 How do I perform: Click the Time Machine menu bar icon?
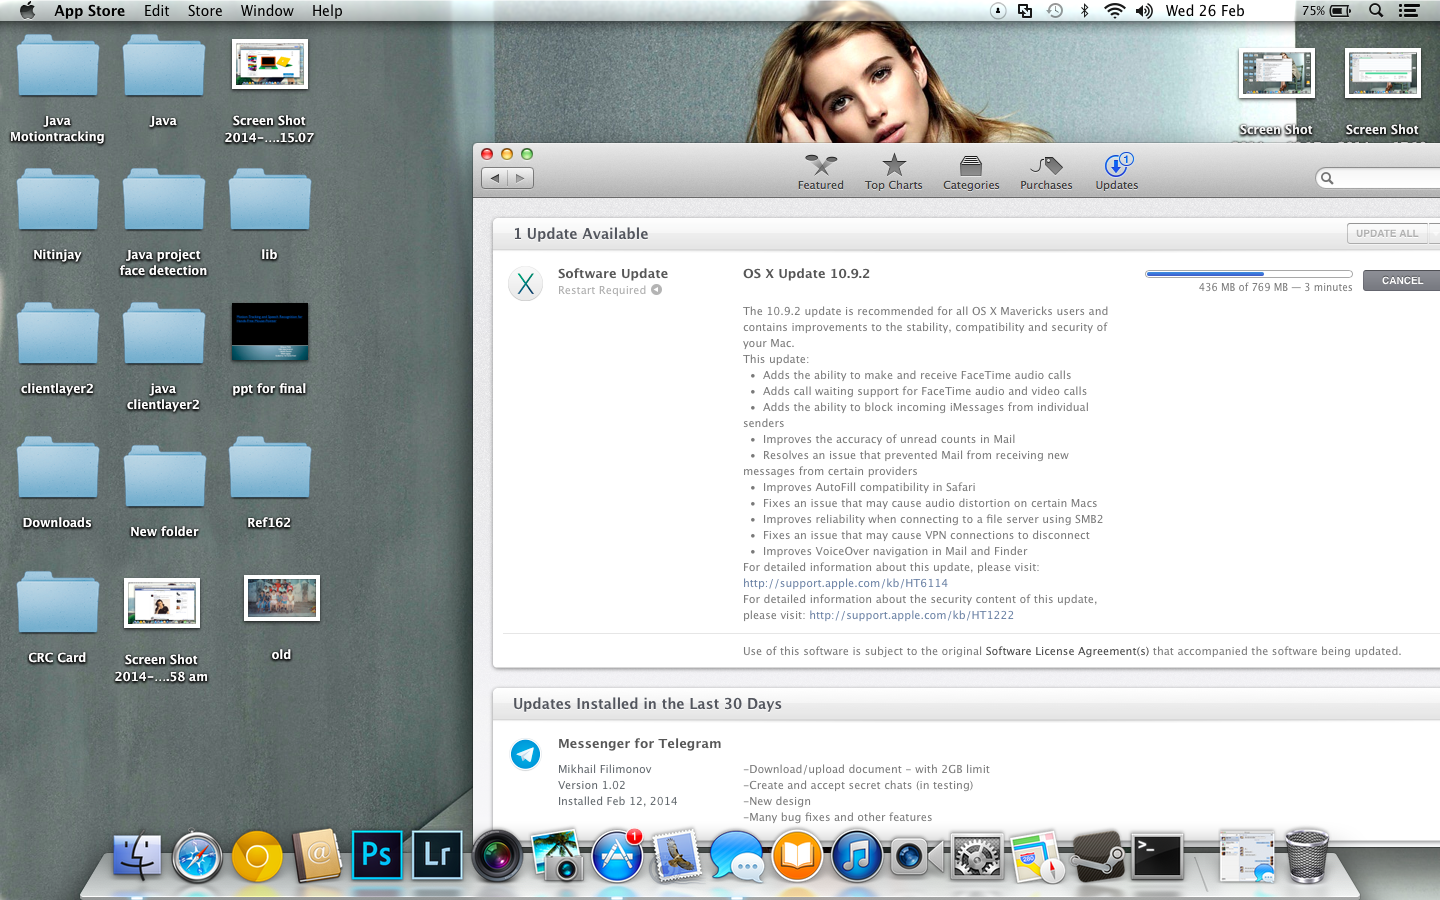[x=1055, y=11]
